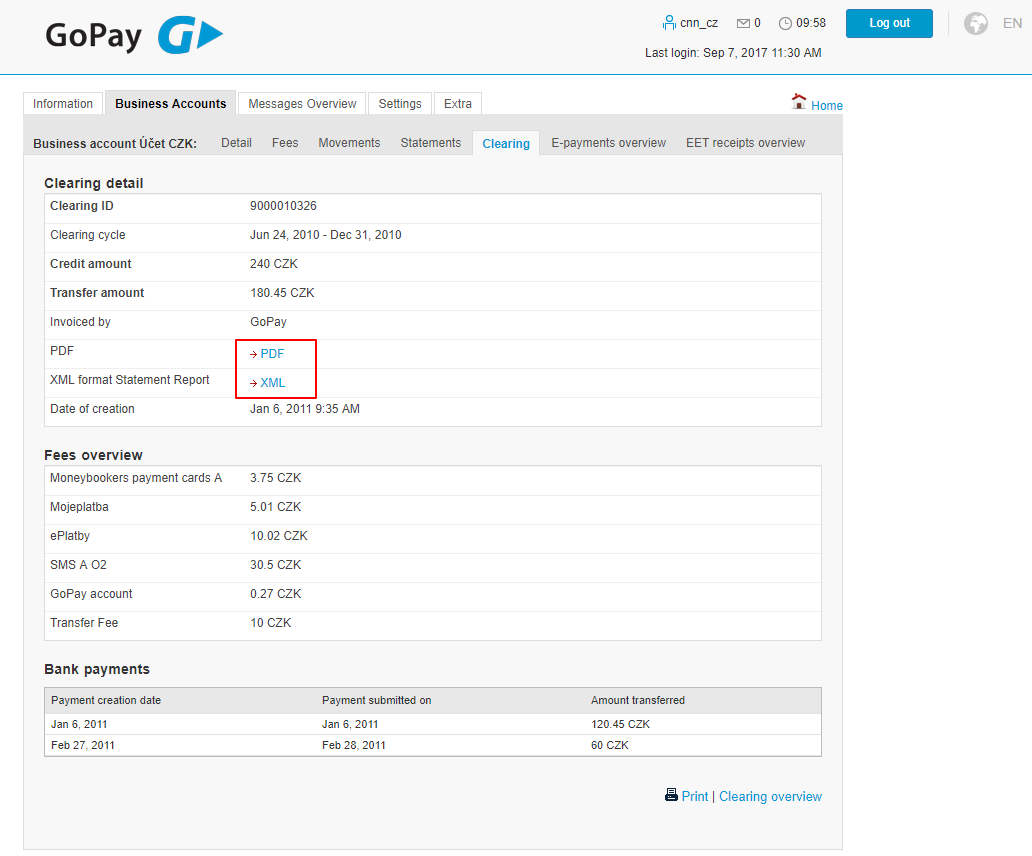This screenshot has height=856, width=1032.
Task: Open the Clearing overview link
Action: pyautogui.click(x=770, y=796)
